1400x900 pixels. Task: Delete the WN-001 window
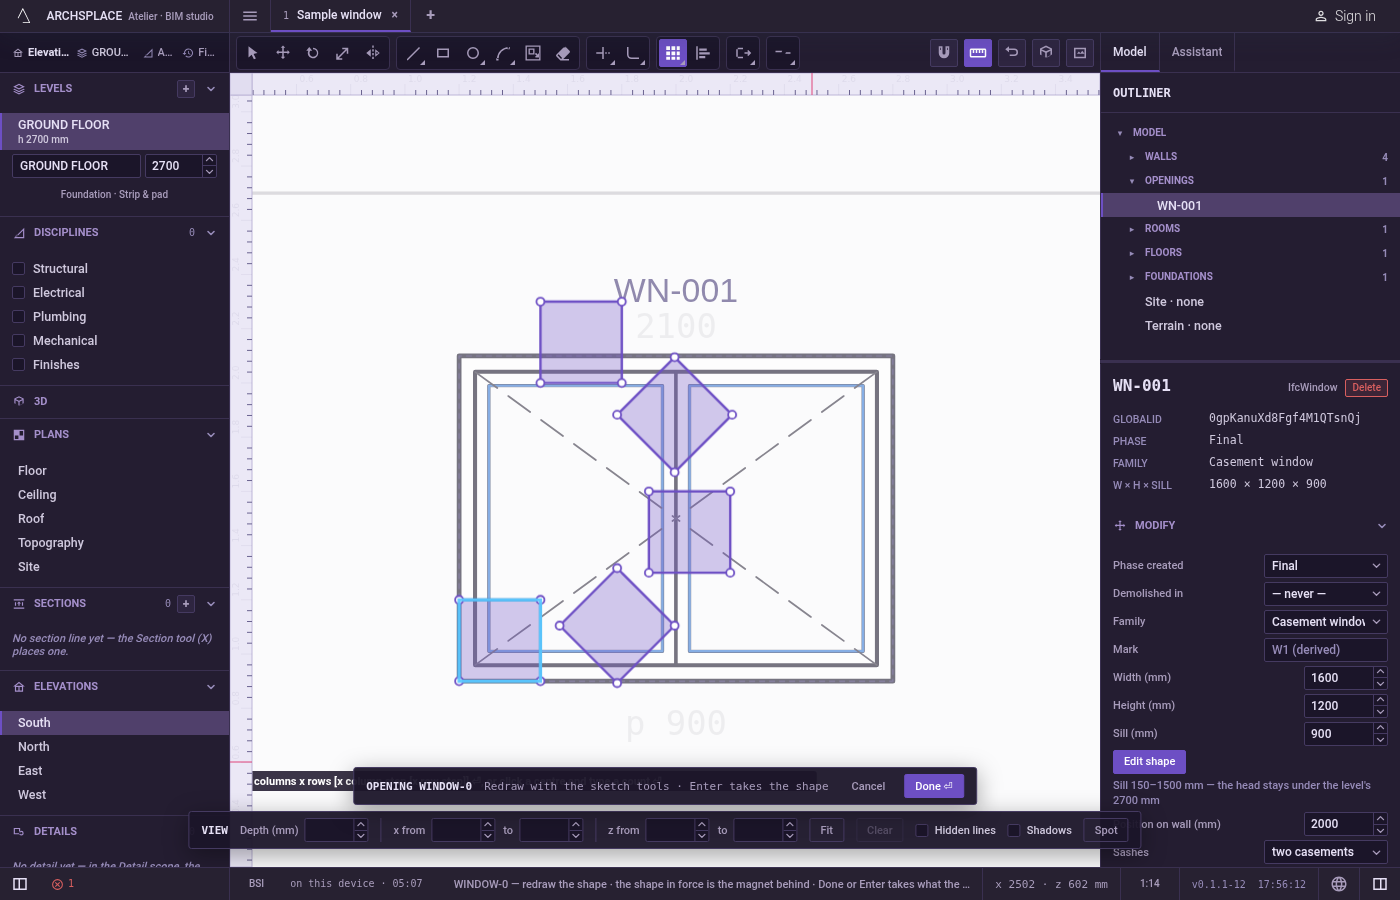point(1366,388)
